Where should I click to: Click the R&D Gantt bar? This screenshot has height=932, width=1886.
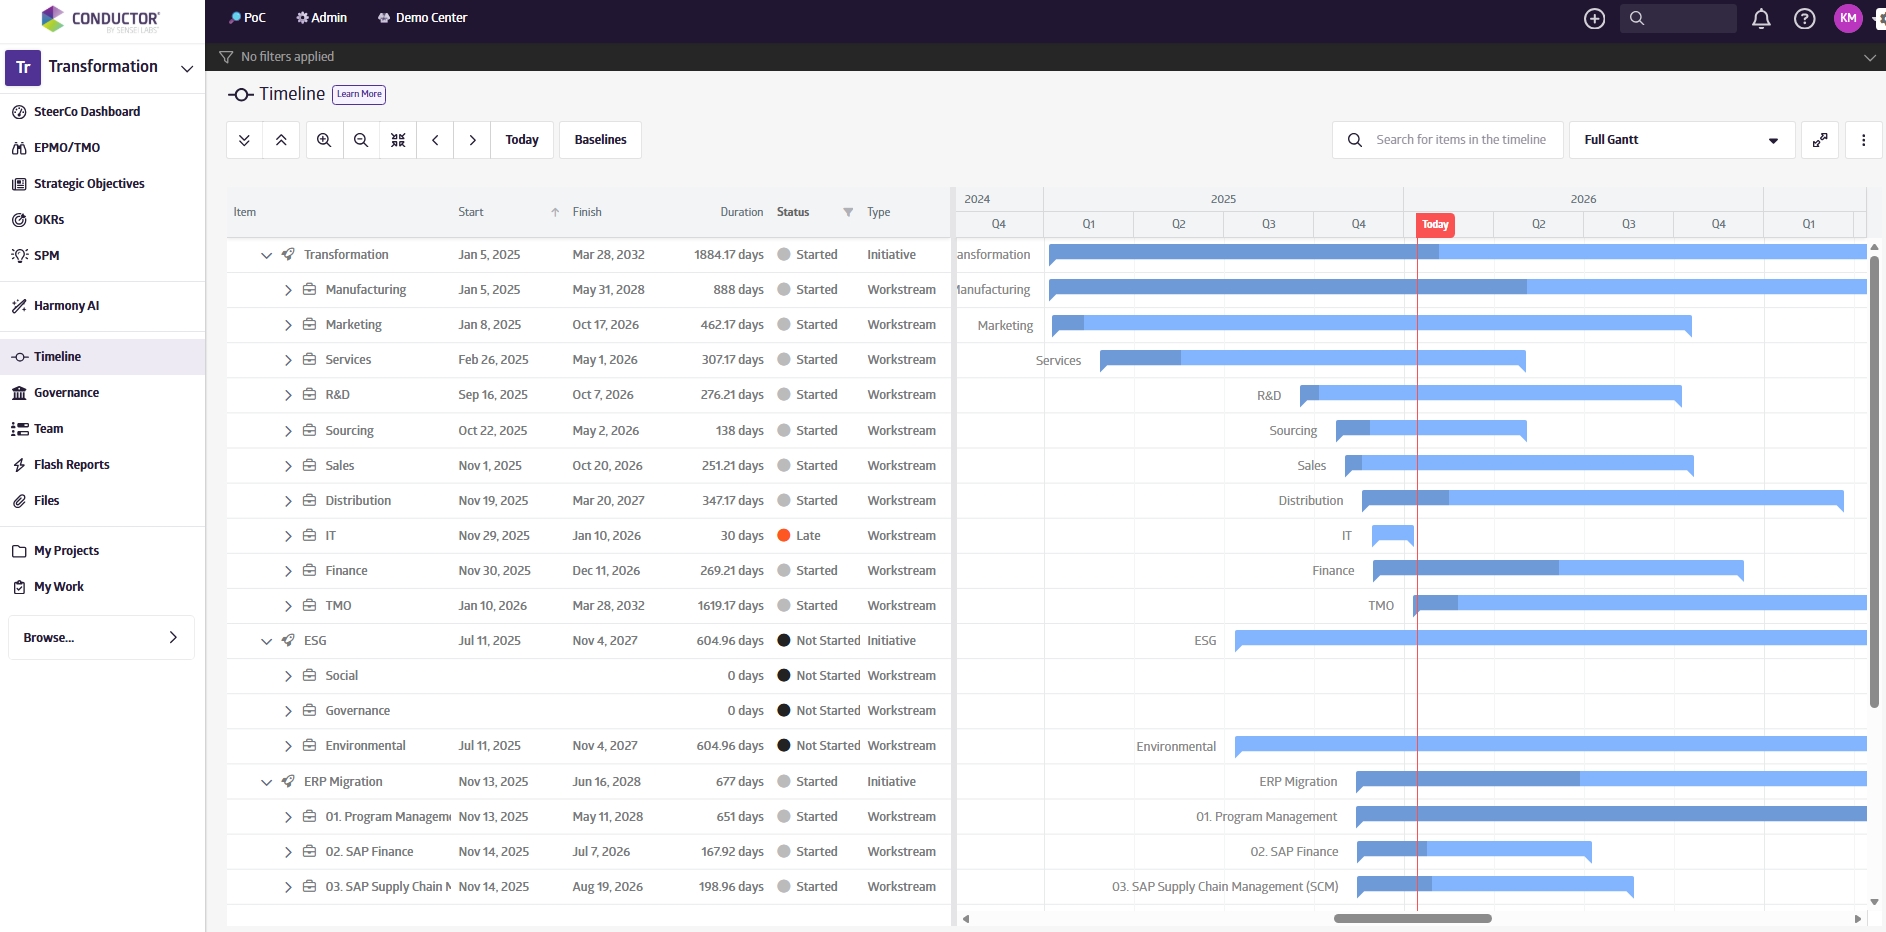1490,394
